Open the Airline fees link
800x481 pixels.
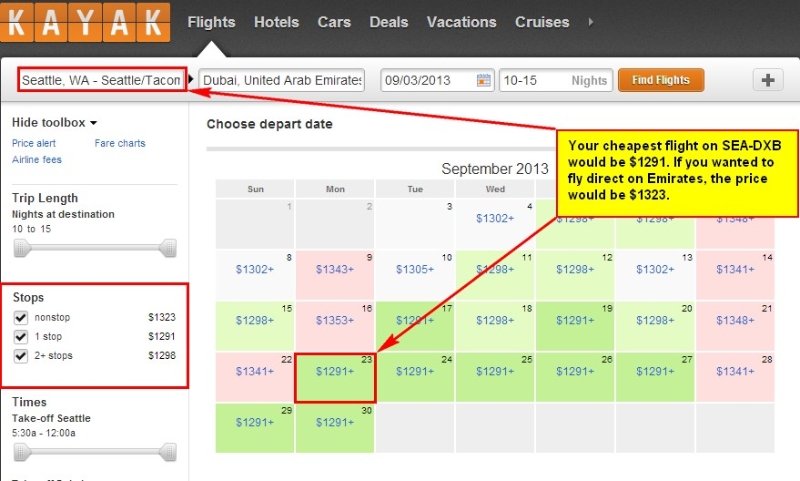point(37,160)
